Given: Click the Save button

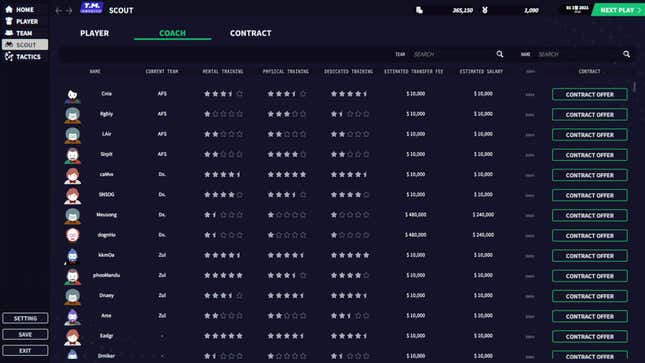Looking at the screenshot, I should [x=25, y=335].
